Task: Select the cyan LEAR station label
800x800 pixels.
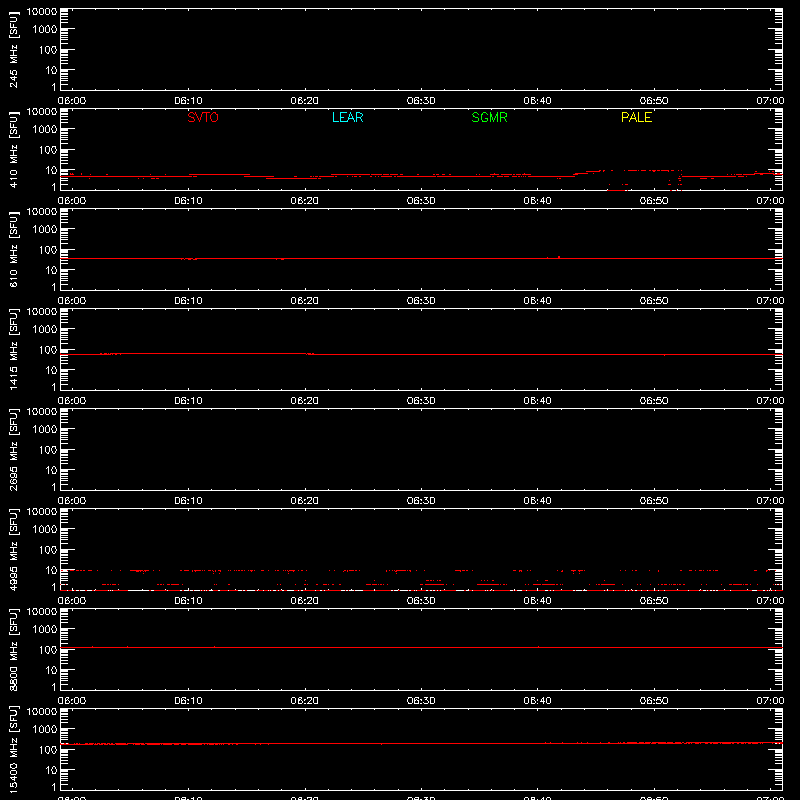Action: click(347, 117)
